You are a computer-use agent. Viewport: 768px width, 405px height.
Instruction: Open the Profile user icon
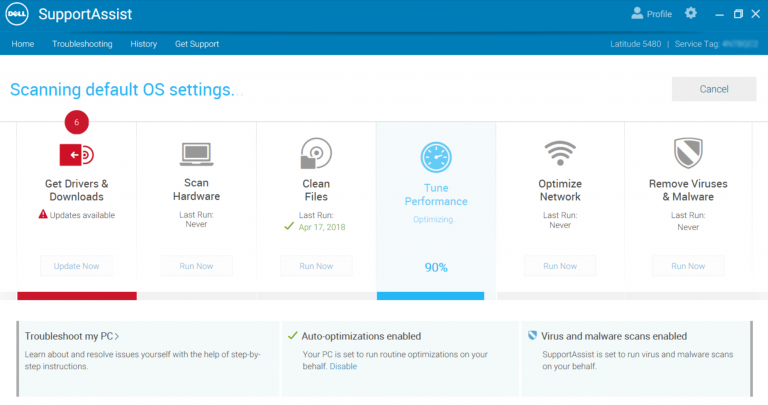tap(637, 13)
